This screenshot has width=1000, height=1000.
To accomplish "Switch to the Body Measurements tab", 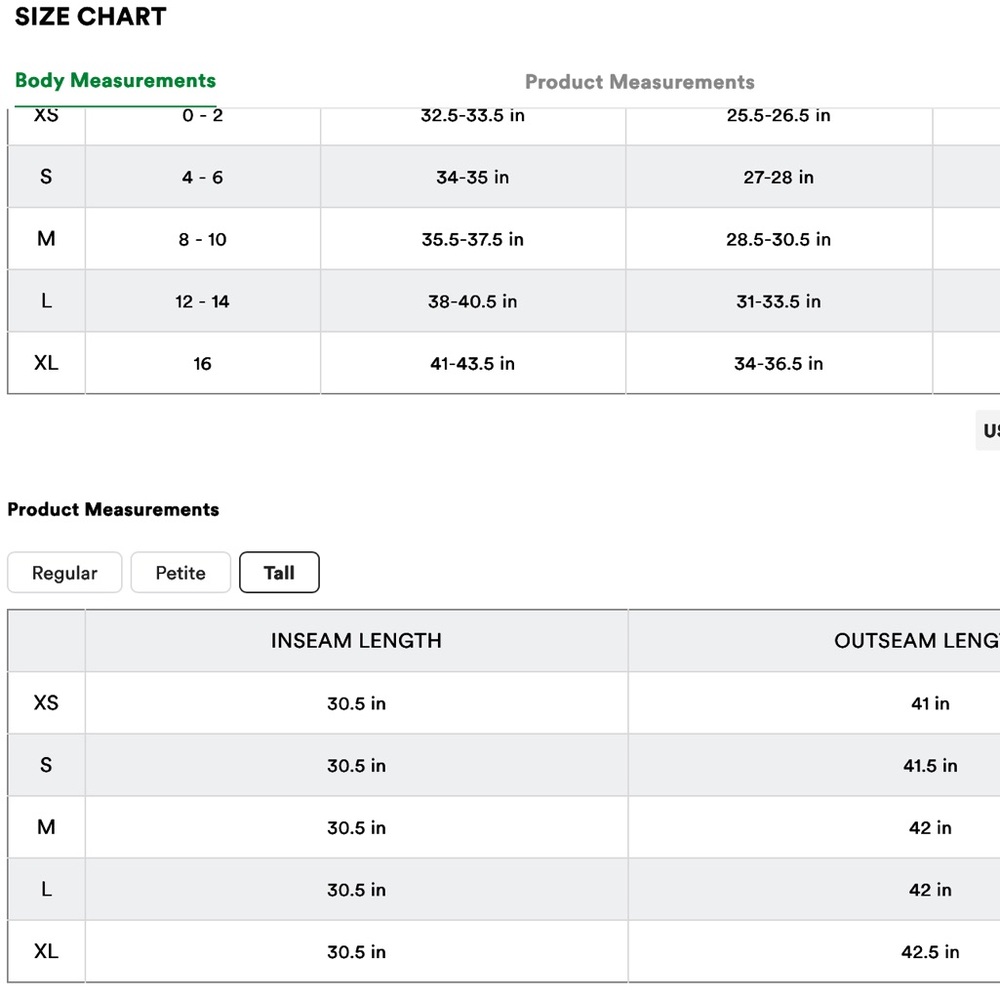I will point(115,81).
